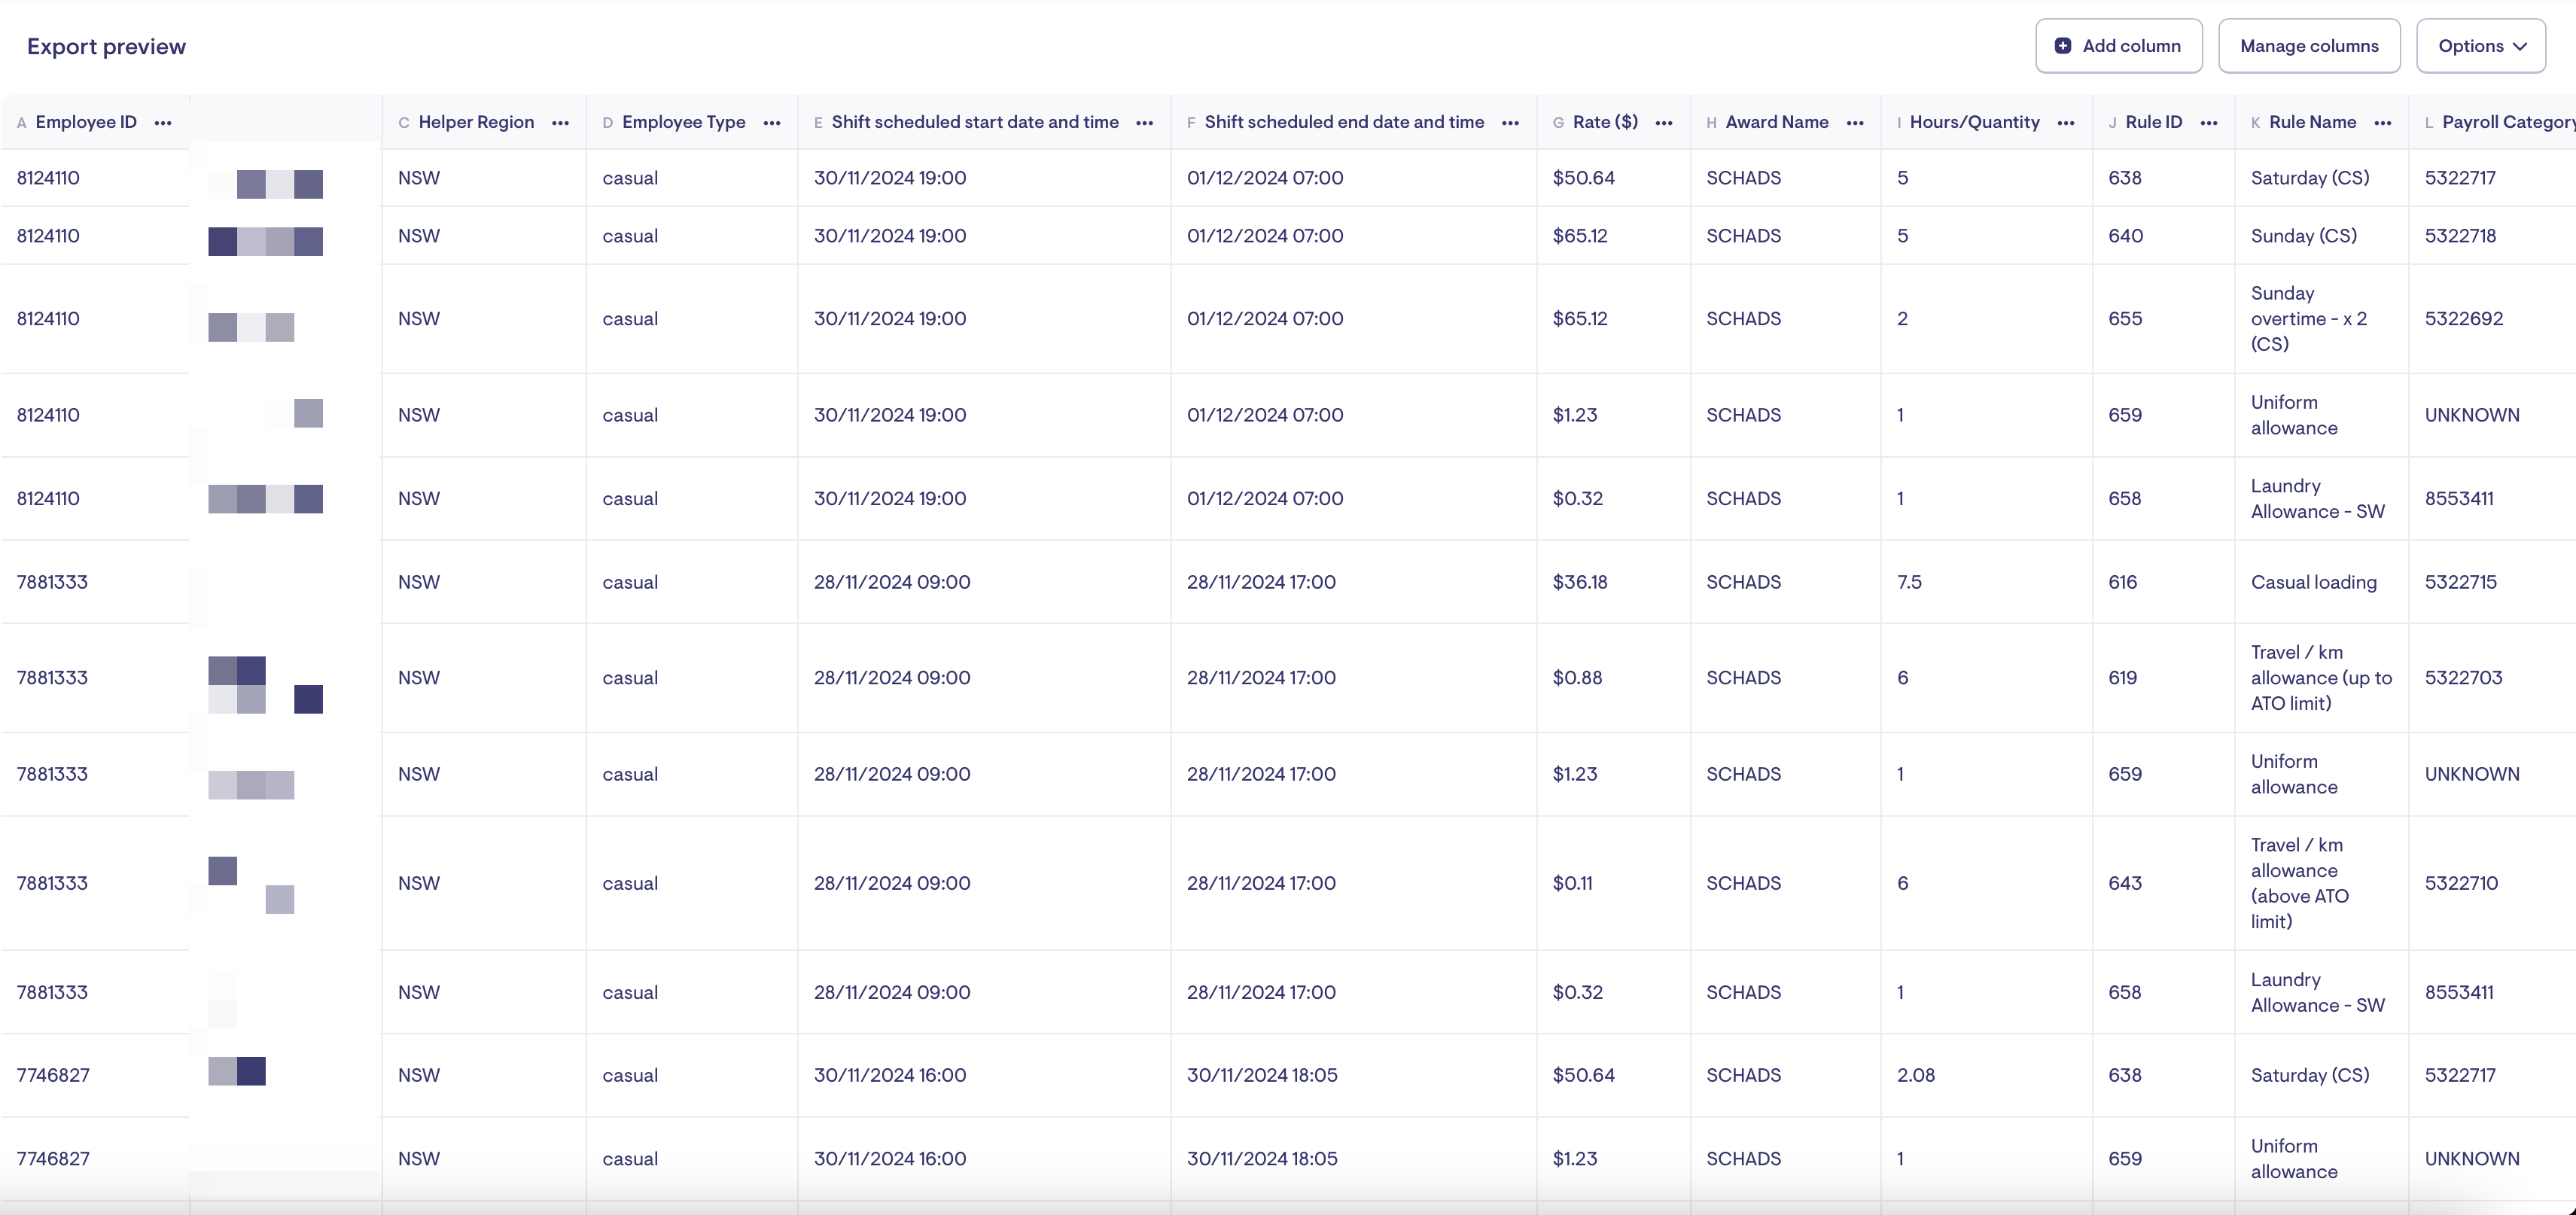Select Rule ID 616 cell
This screenshot has height=1215, width=2576.
(2122, 582)
